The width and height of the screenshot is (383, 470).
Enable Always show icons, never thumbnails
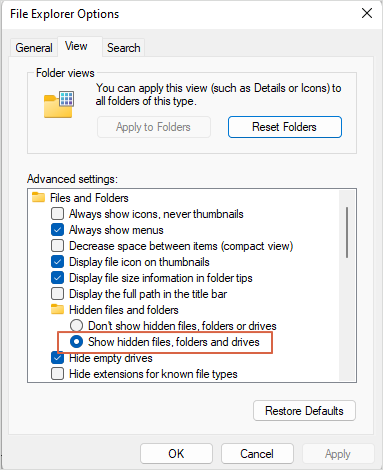click(57, 213)
